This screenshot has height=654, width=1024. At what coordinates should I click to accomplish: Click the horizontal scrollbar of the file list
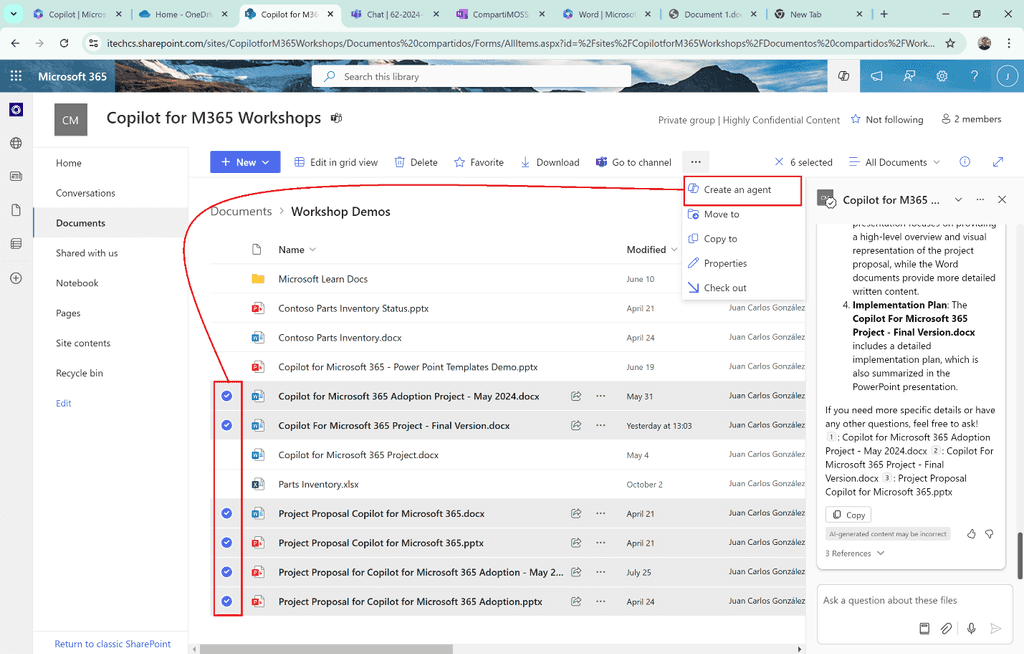click(x=327, y=649)
